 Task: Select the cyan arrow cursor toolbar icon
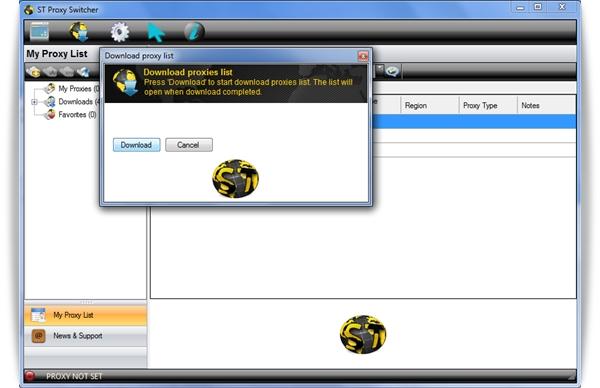coord(156,32)
